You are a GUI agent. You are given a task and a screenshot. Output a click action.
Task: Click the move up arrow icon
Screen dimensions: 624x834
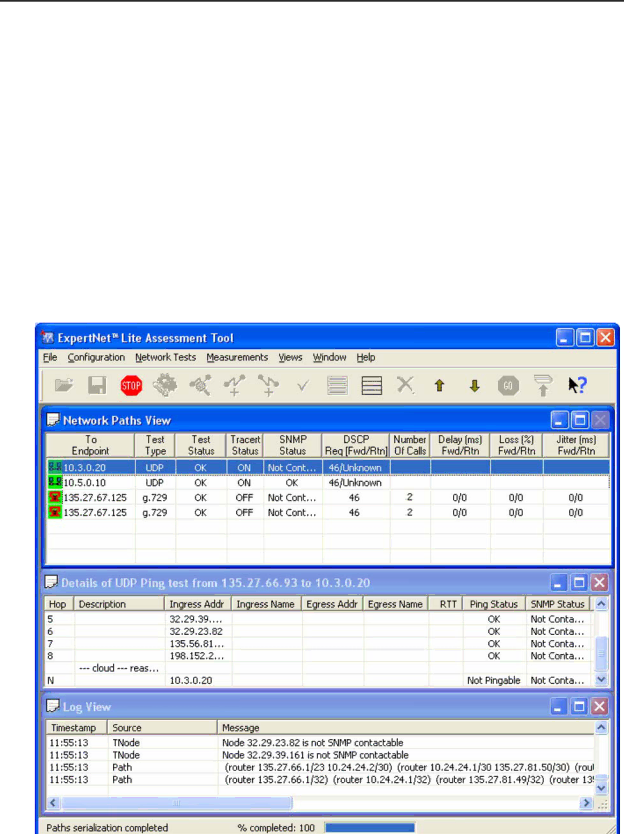(439, 386)
